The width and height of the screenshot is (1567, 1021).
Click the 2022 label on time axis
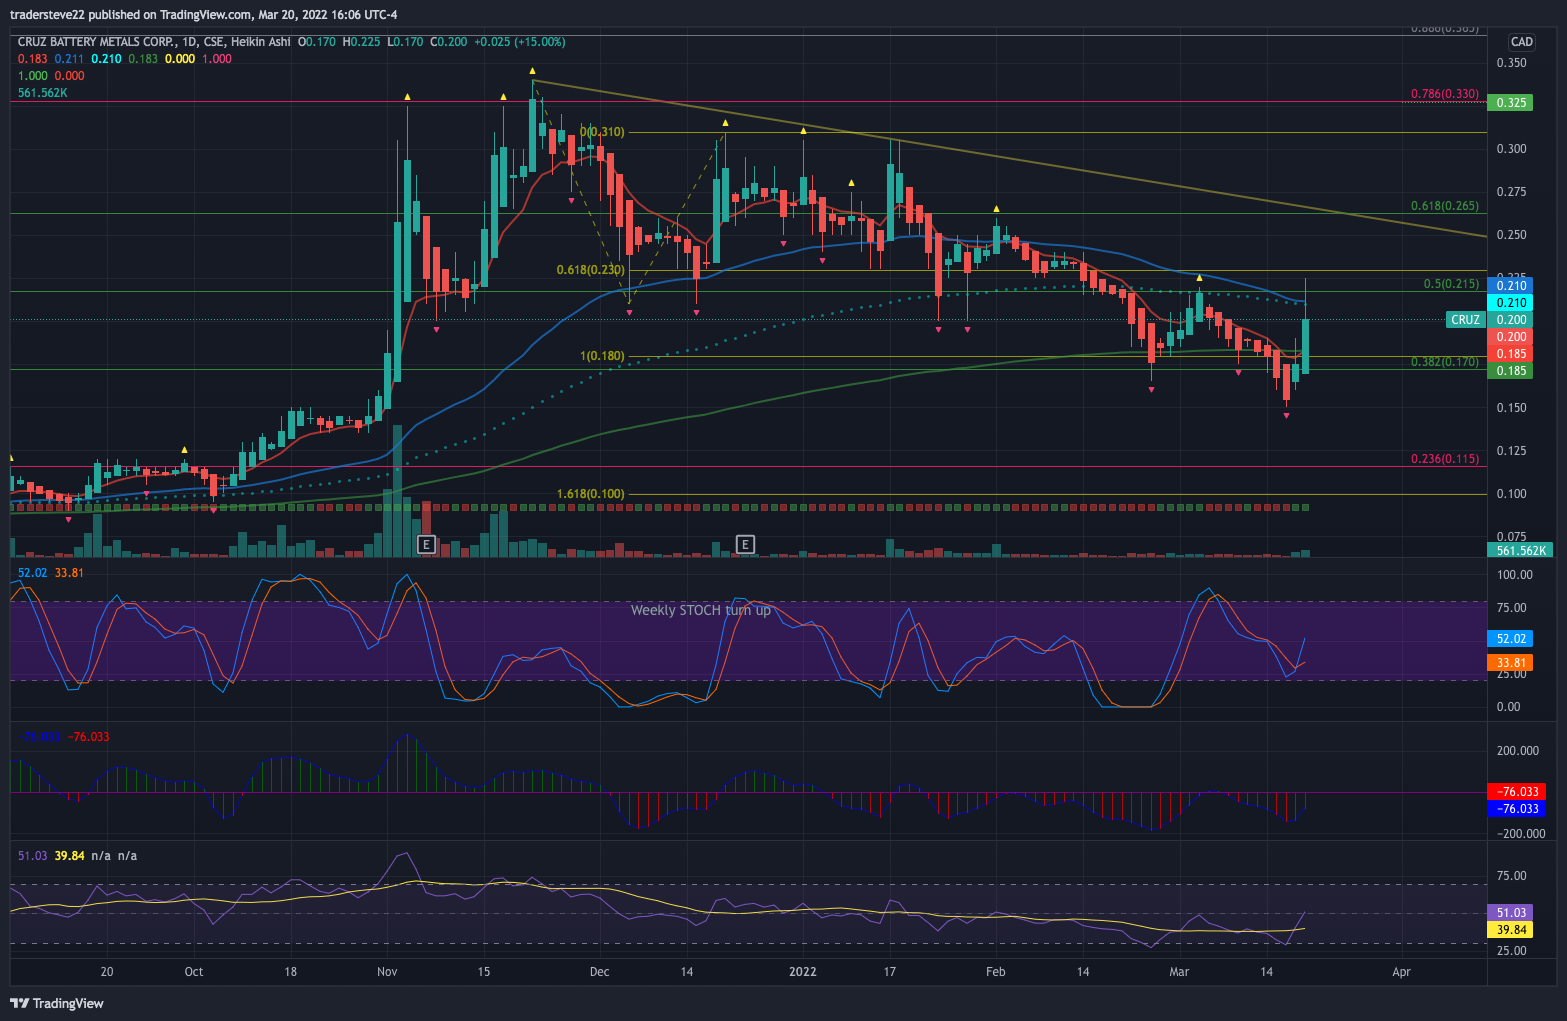pyautogui.click(x=803, y=972)
